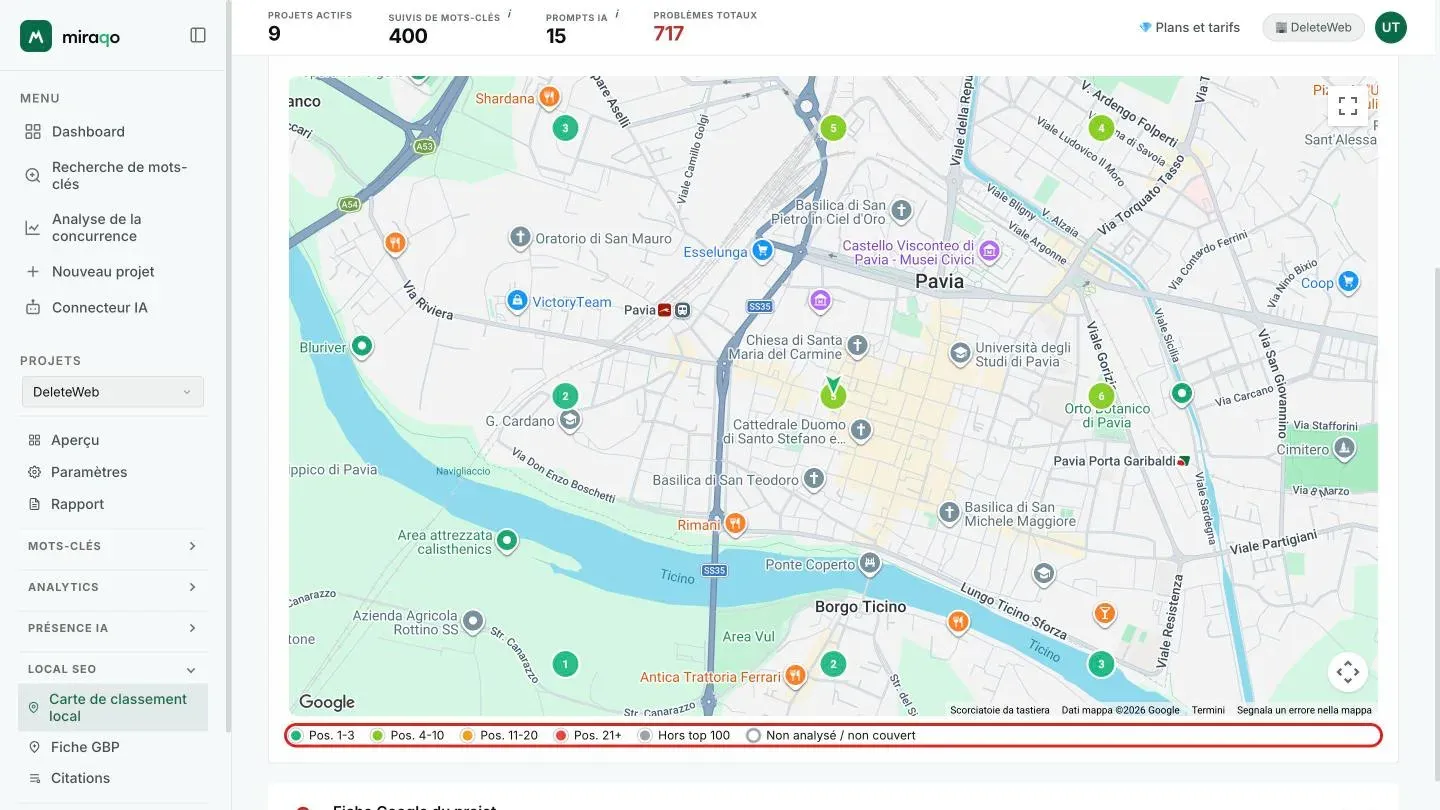Click the DeleteWeb button in header
Viewport: 1440px width, 810px height.
(x=1314, y=28)
